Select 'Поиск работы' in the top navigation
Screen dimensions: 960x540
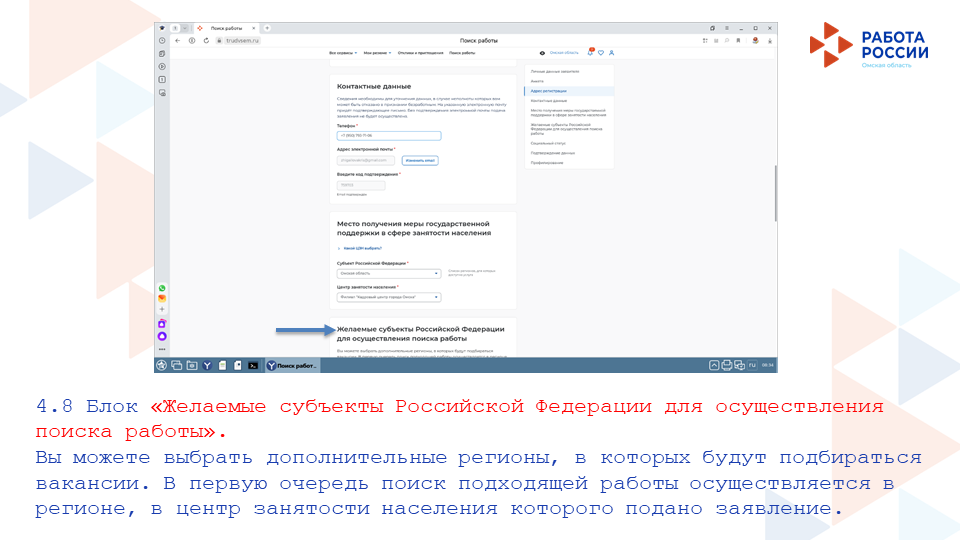tap(461, 52)
